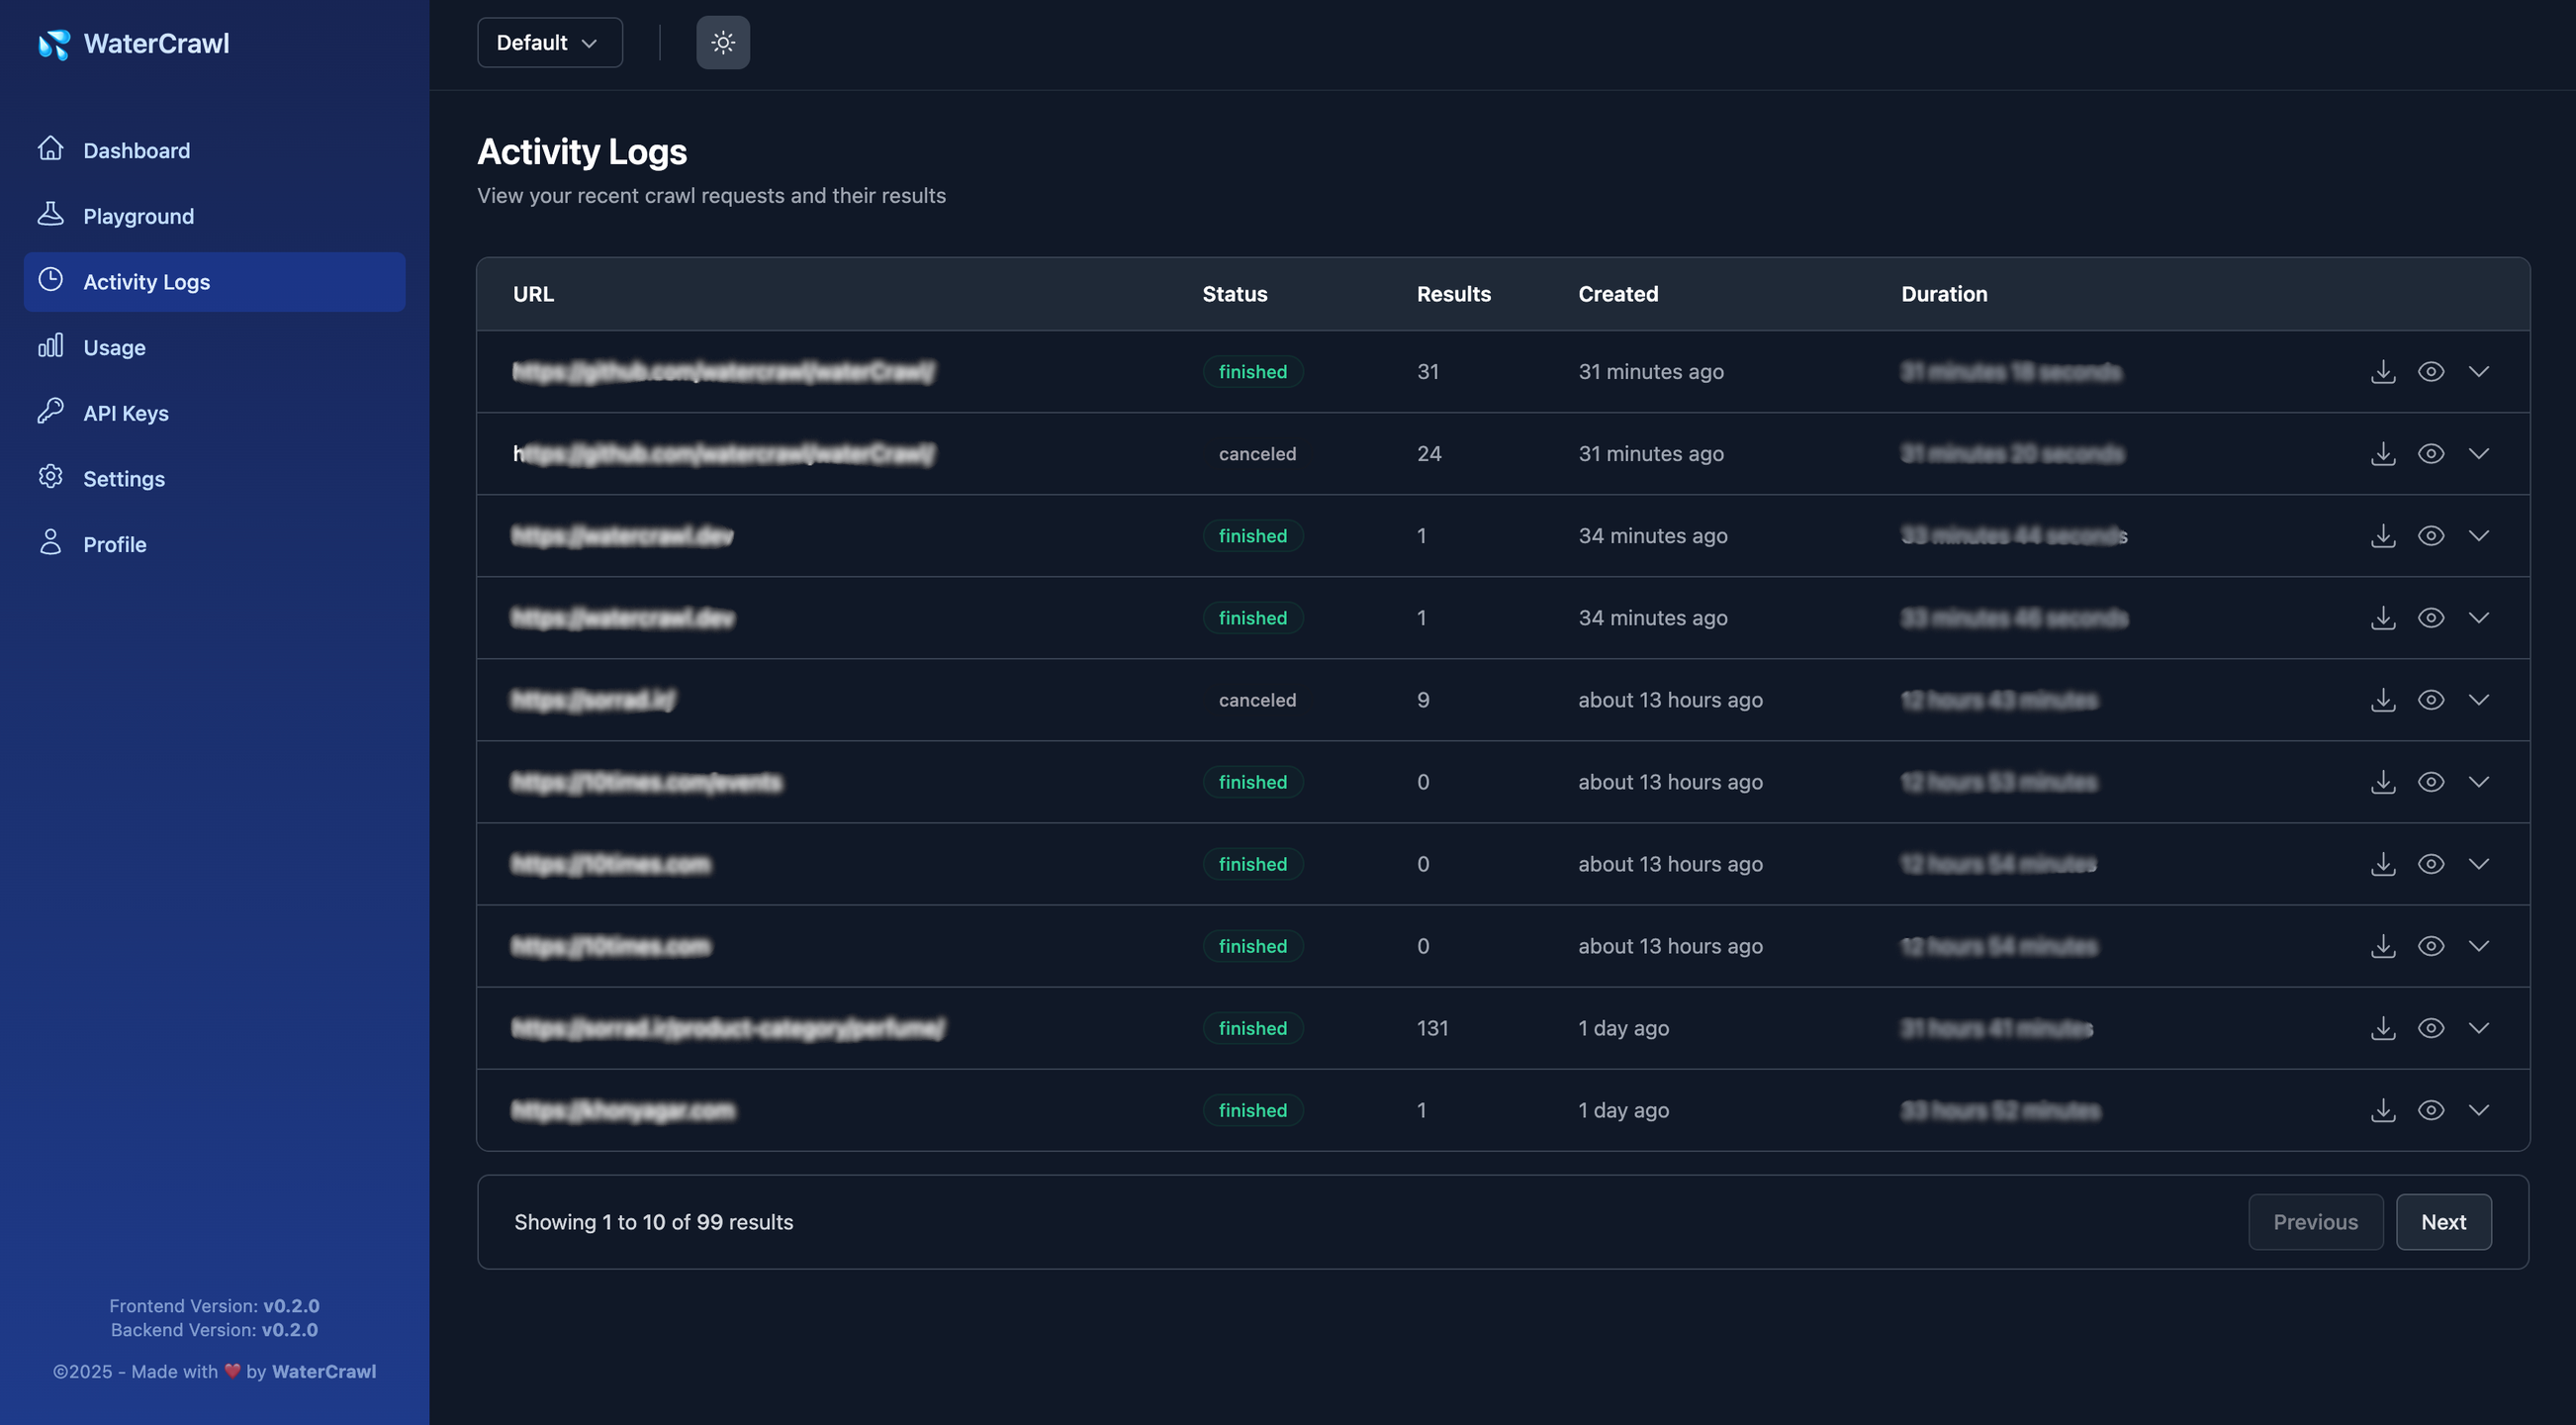The width and height of the screenshot is (2576, 1425).
Task: Click Previous pagination button
Action: pos(2314,1222)
